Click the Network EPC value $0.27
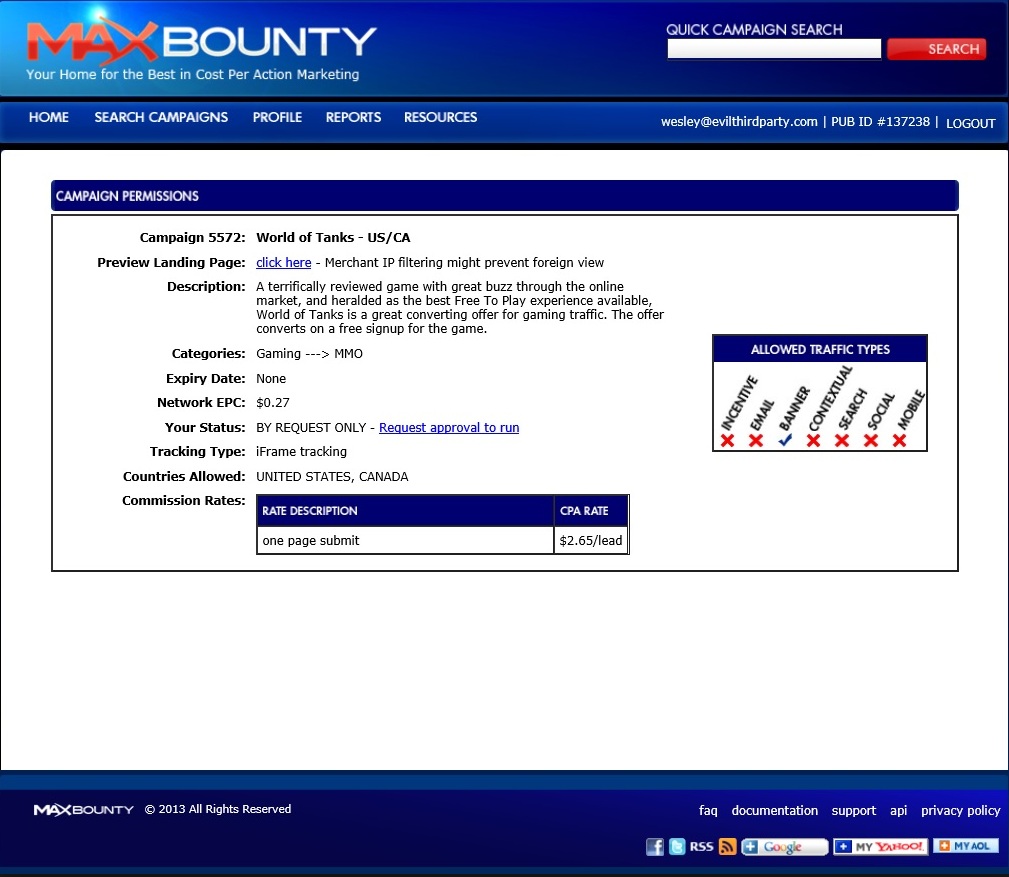The height and width of the screenshot is (877, 1009). [x=273, y=403]
